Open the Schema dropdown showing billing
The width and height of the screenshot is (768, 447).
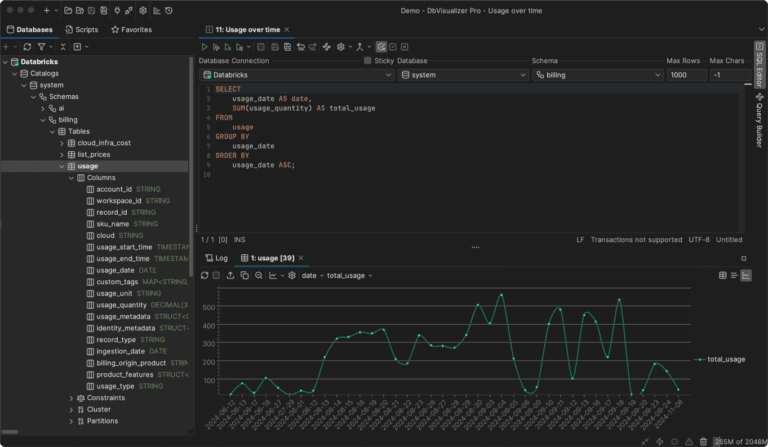pos(598,75)
